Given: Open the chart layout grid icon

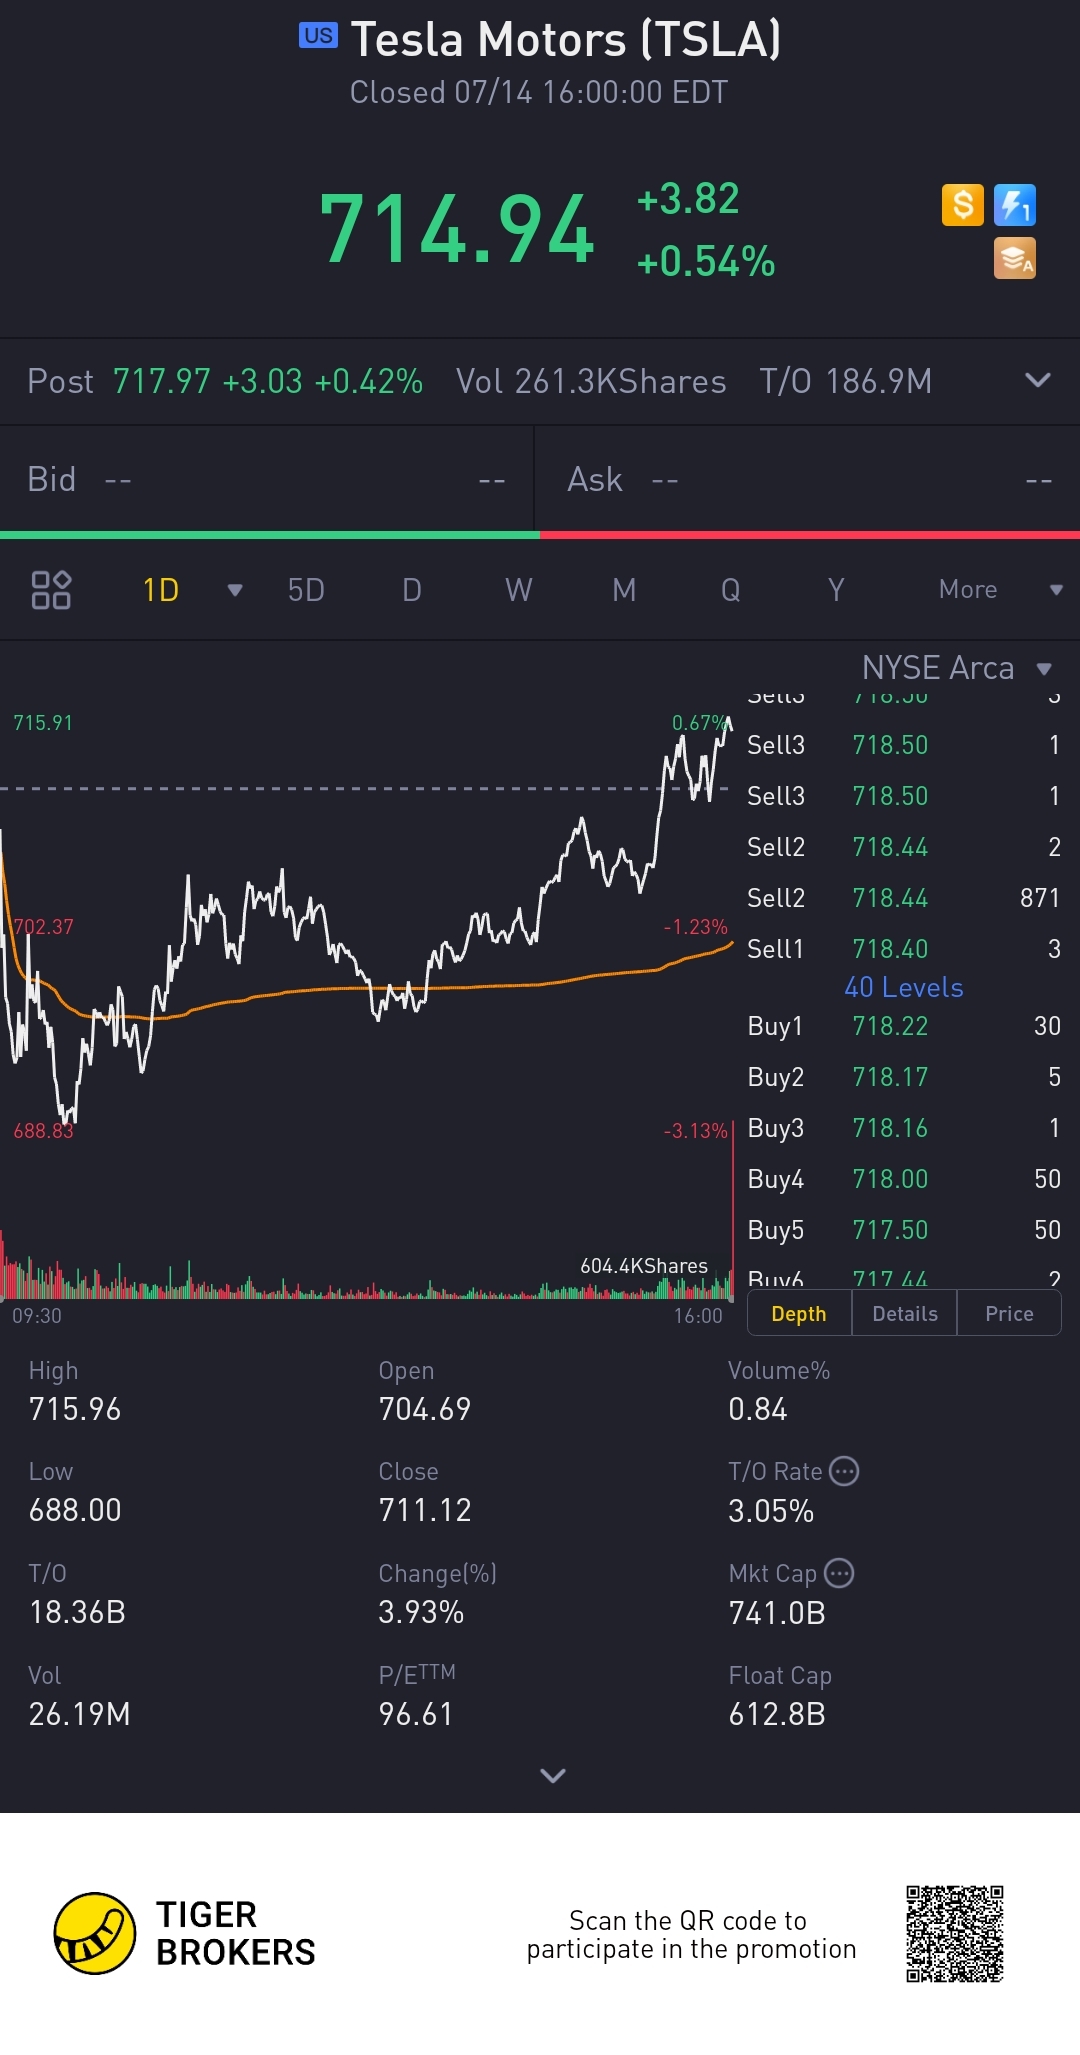Looking at the screenshot, I should point(51,590).
